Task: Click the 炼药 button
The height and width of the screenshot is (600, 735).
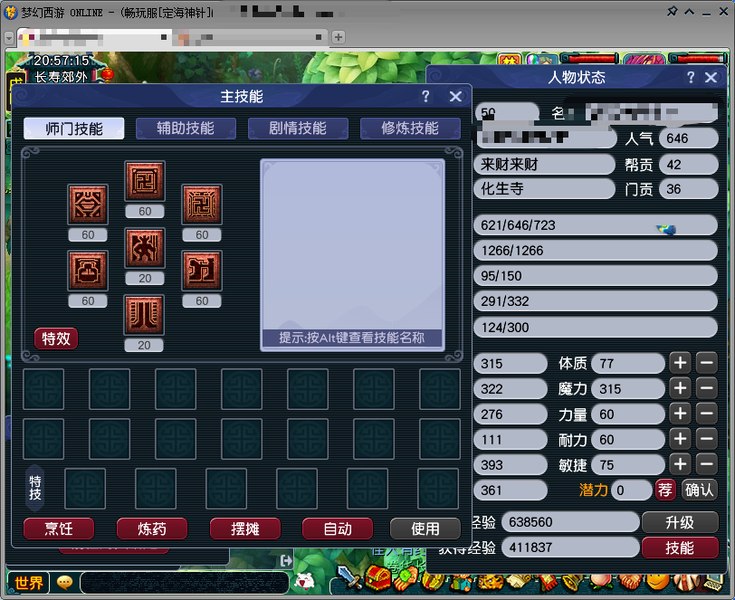Action: (152, 529)
